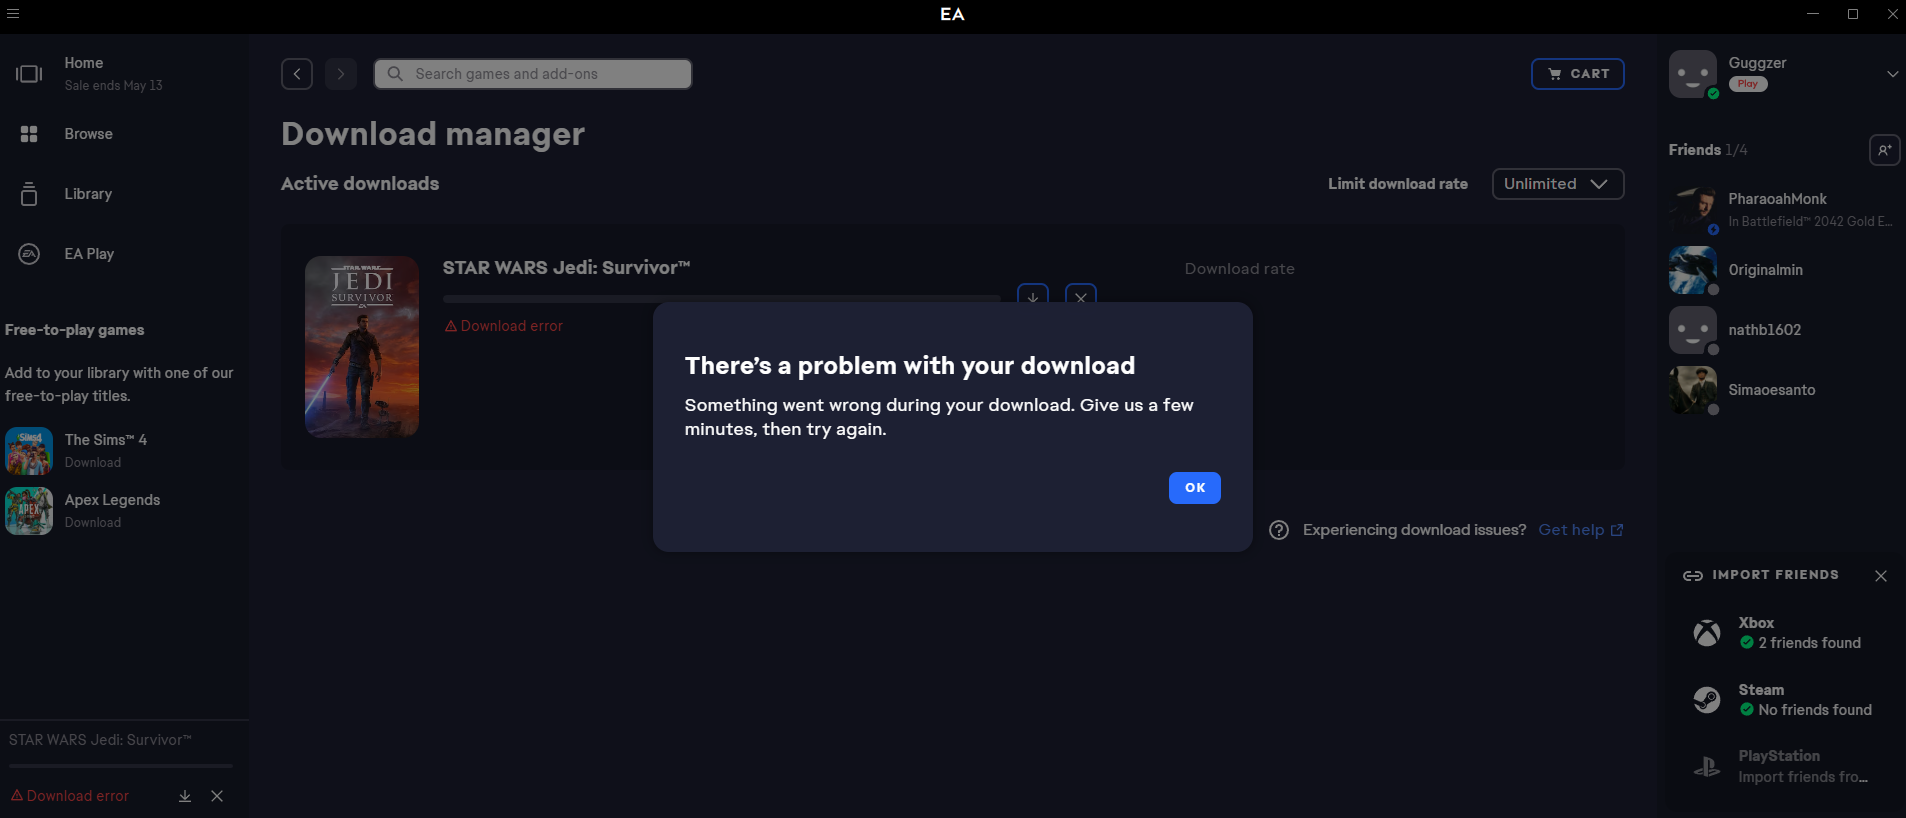Click Simaoesanto's avatar
Screen dimensions: 1906x818
click(1693, 390)
